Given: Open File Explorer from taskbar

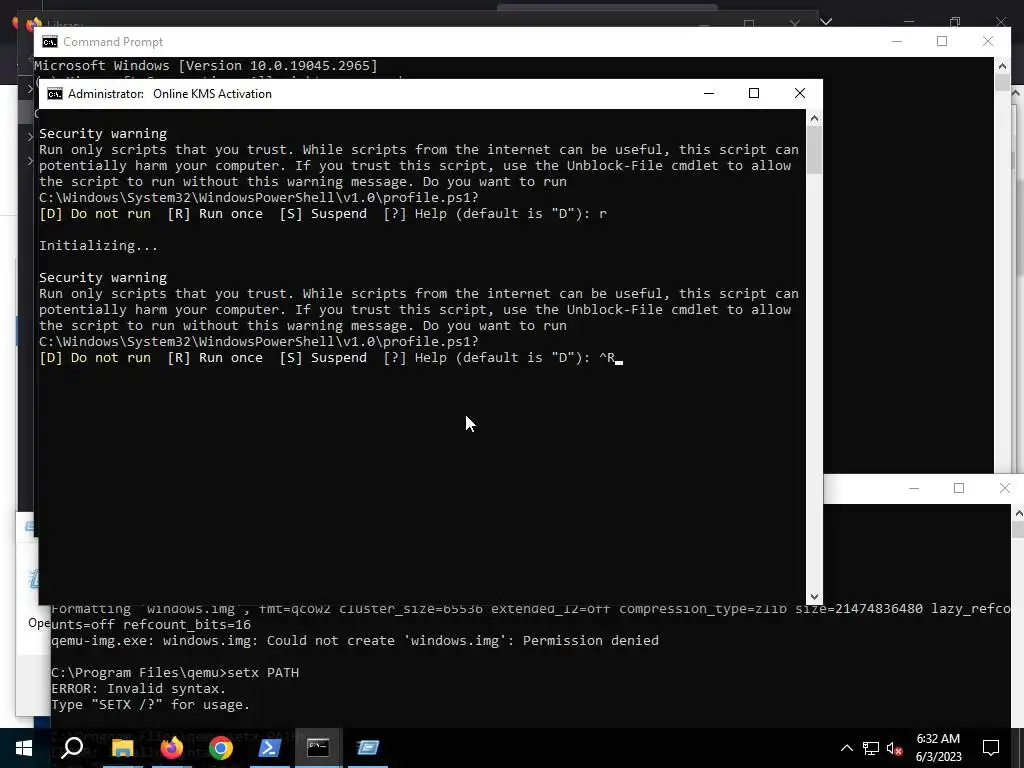Looking at the screenshot, I should [122, 748].
